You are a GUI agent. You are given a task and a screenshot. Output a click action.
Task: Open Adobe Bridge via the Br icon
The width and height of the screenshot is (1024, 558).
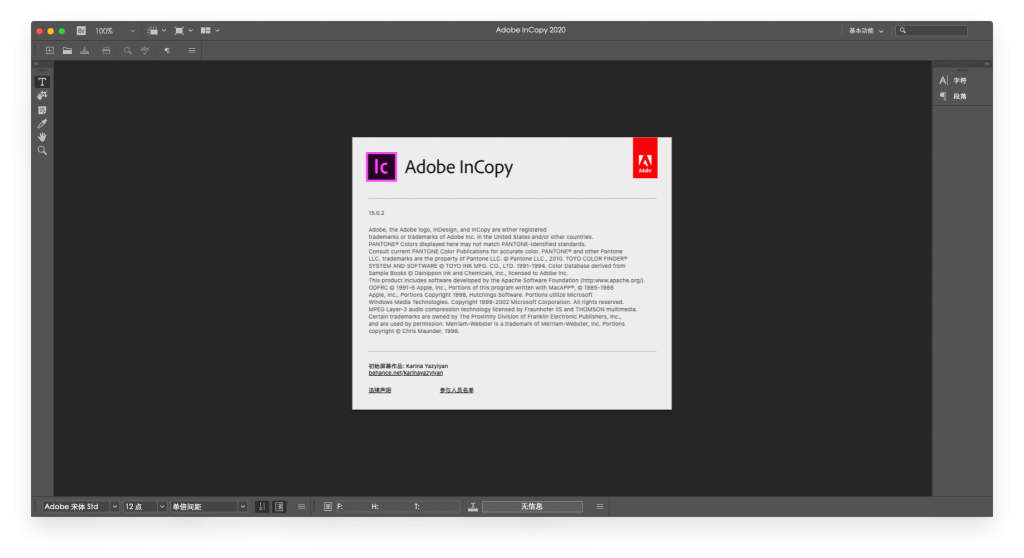tap(81, 31)
